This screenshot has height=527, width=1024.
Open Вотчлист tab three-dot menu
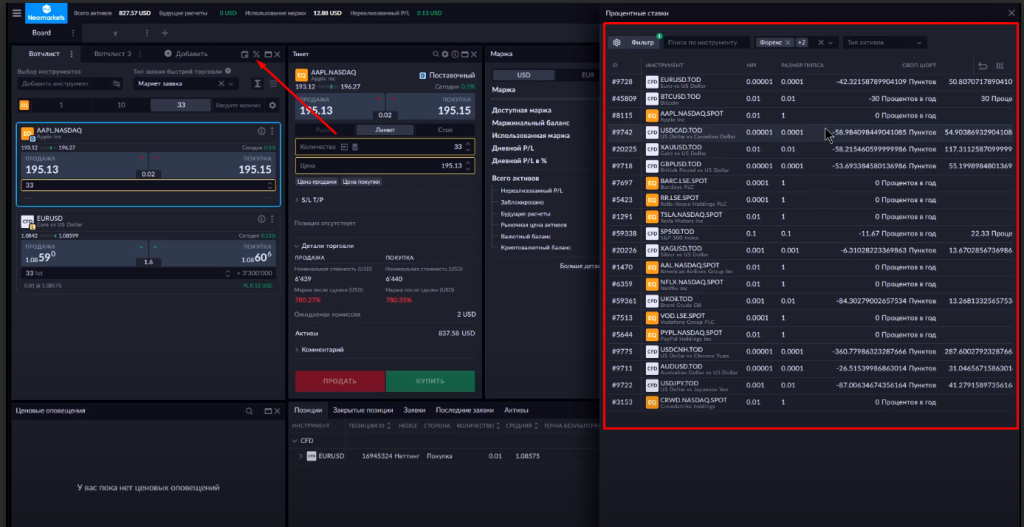tap(71, 54)
